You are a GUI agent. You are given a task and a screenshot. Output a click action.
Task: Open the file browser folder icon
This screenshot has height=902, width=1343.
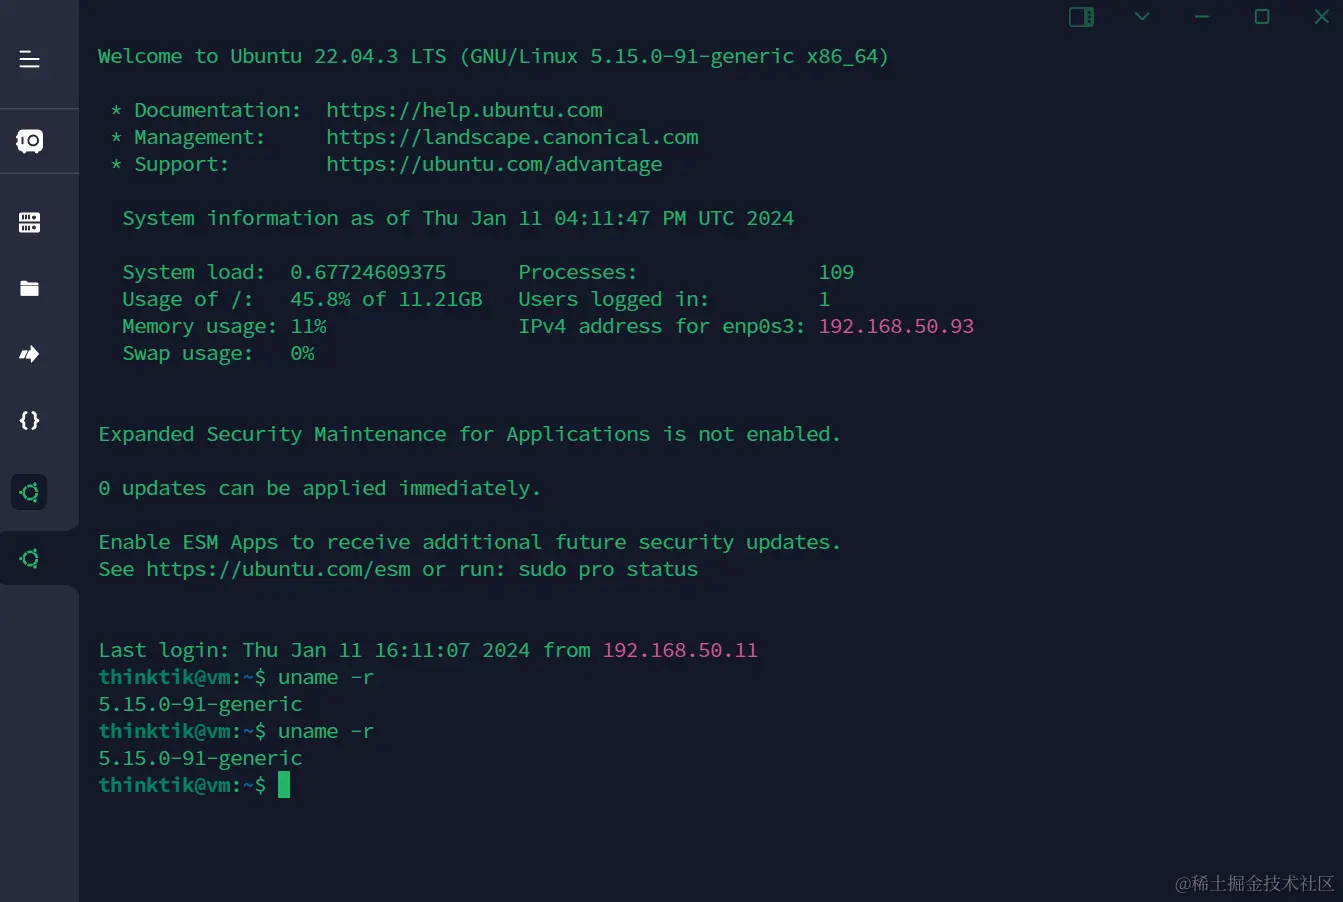28,289
